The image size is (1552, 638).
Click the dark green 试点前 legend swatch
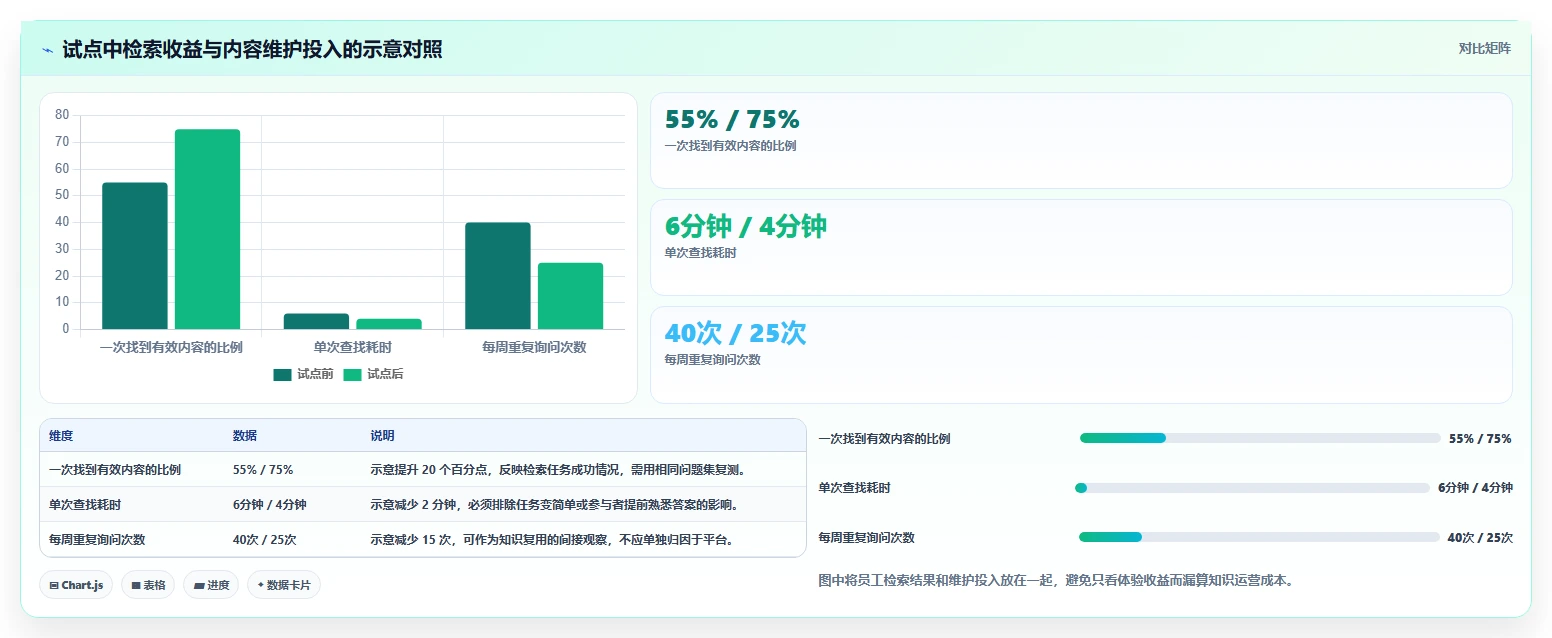282,375
